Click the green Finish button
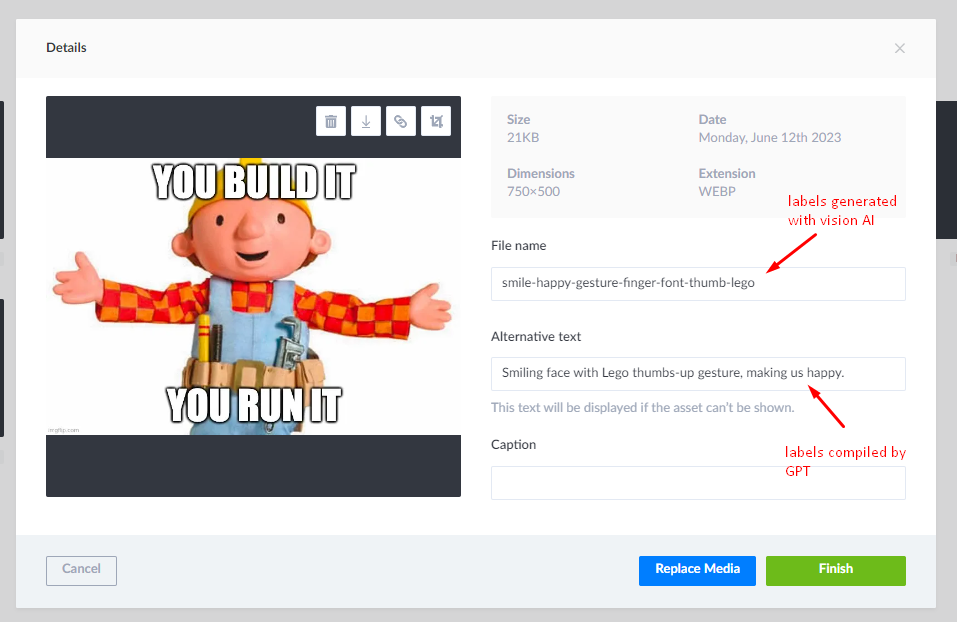Screen dimensions: 957x622 [836, 570]
